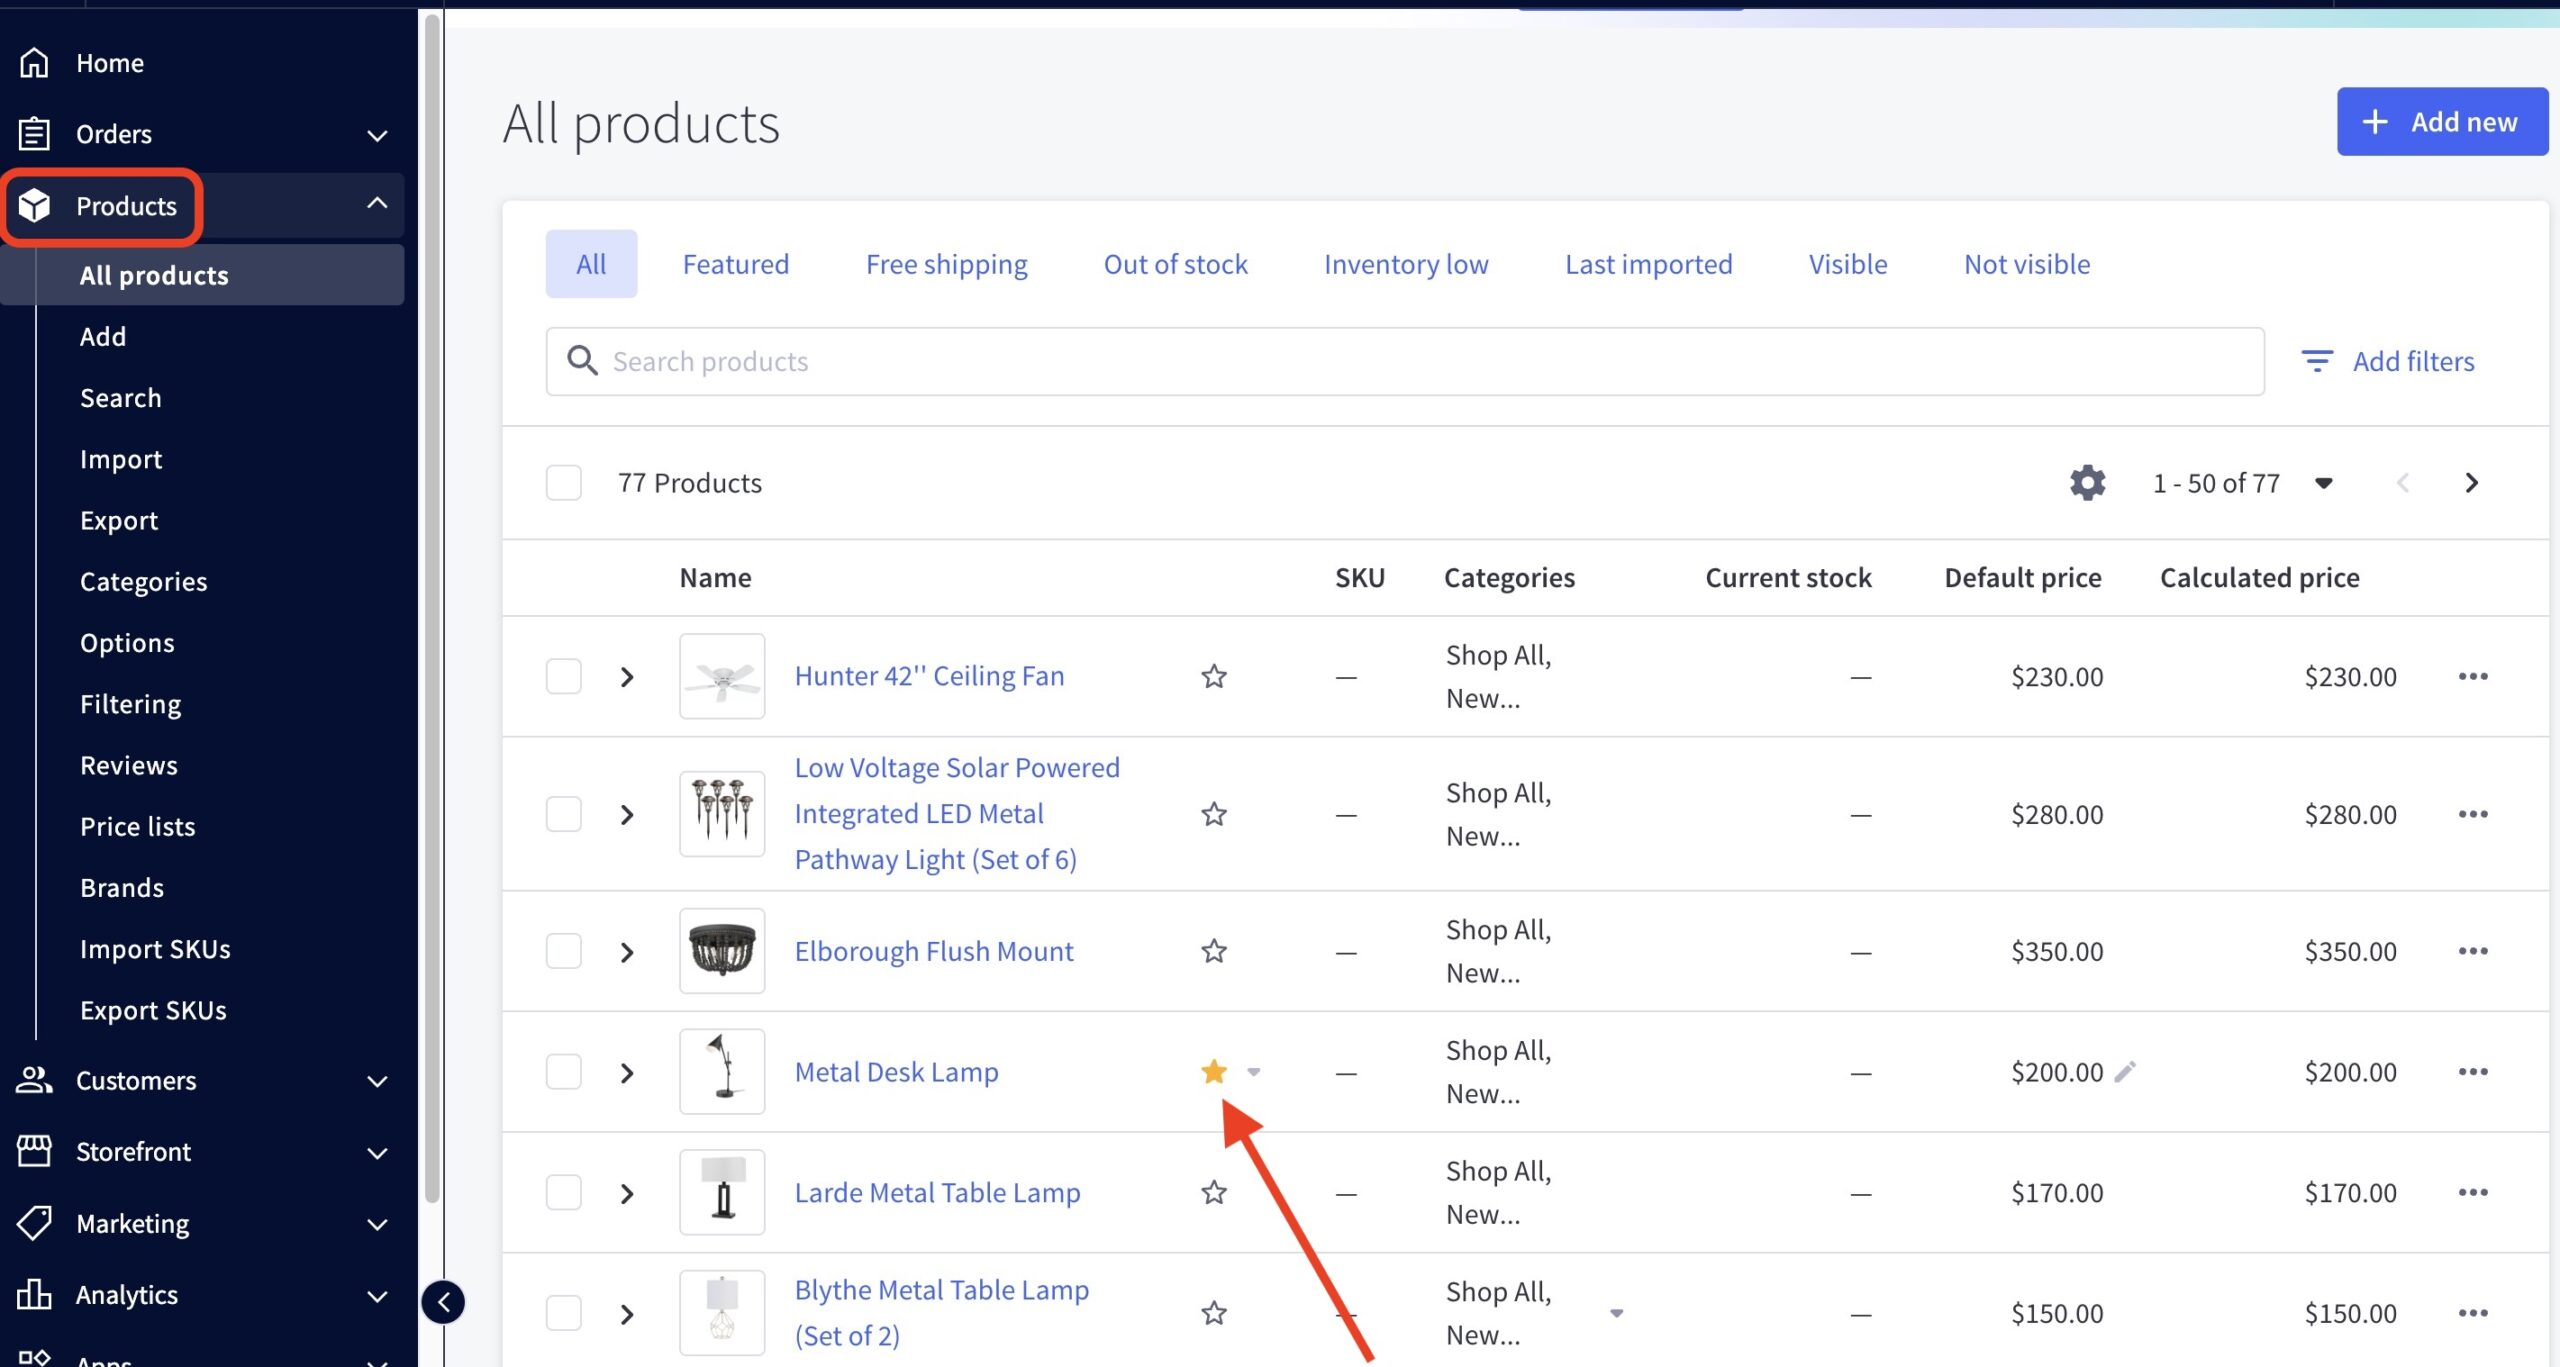This screenshot has height=1367, width=2560.
Task: Unfeature the Metal Desk Lamp by clicking its star
Action: tap(1214, 1071)
